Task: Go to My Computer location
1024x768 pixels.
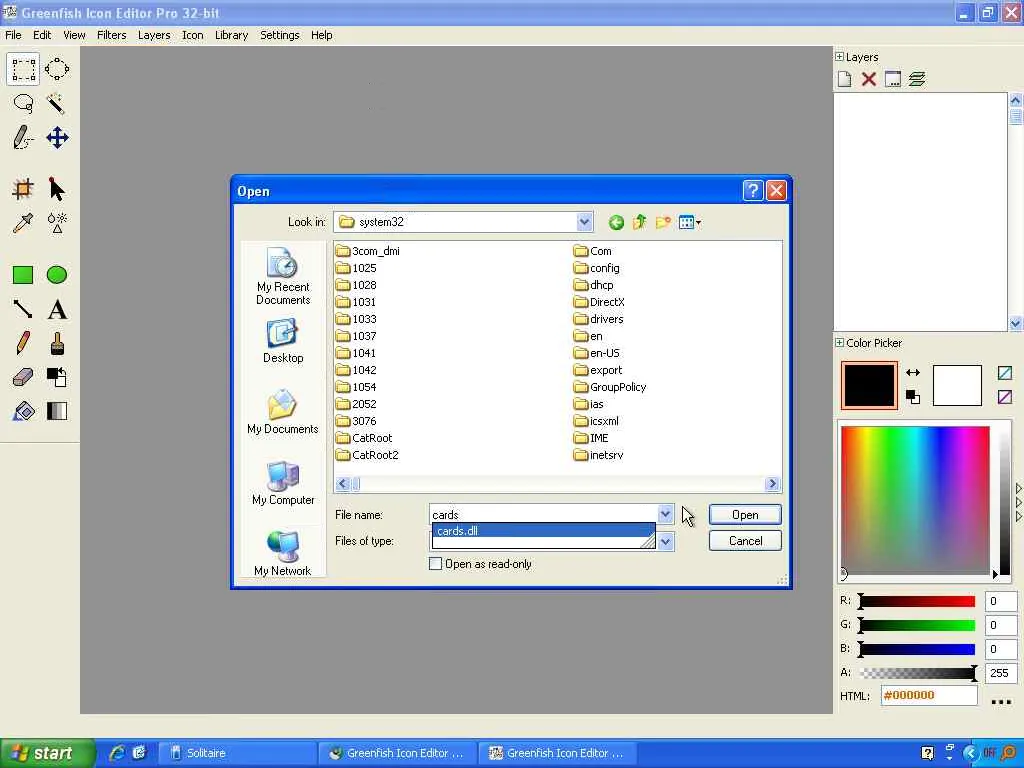Action: click(283, 483)
